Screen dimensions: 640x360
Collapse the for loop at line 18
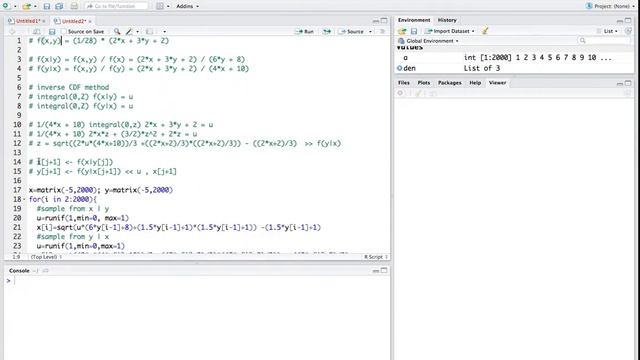[24, 200]
